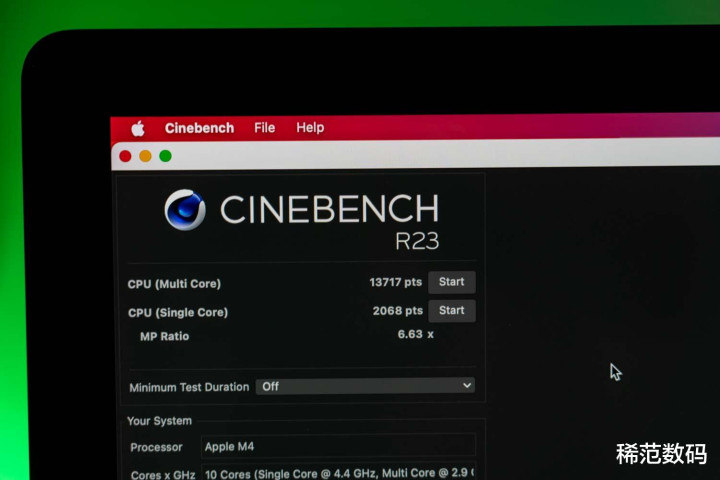Open the Apple menu icon
The width and height of the screenshot is (720, 480).
click(138, 129)
